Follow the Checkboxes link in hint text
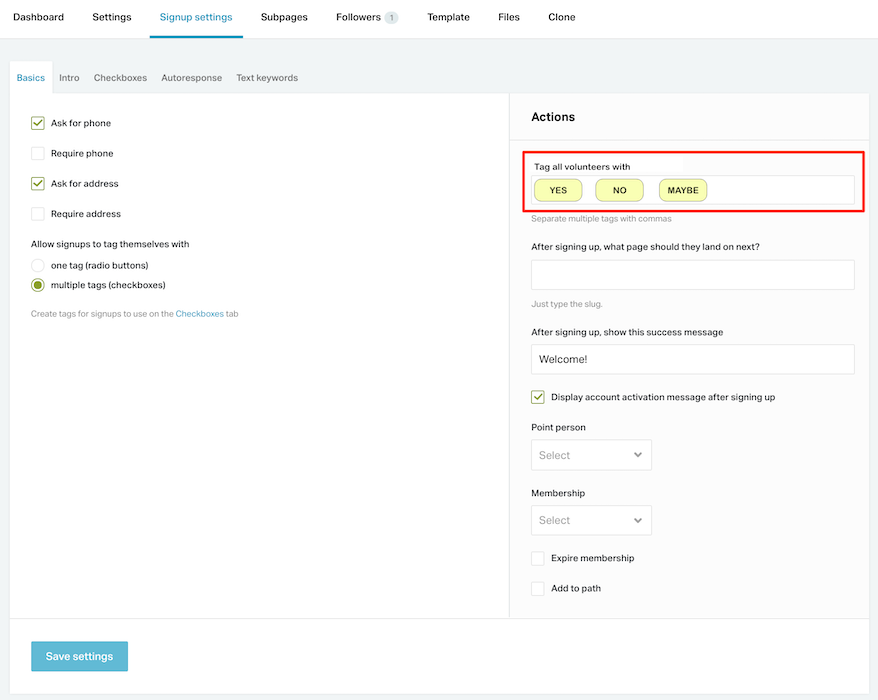 (199, 314)
